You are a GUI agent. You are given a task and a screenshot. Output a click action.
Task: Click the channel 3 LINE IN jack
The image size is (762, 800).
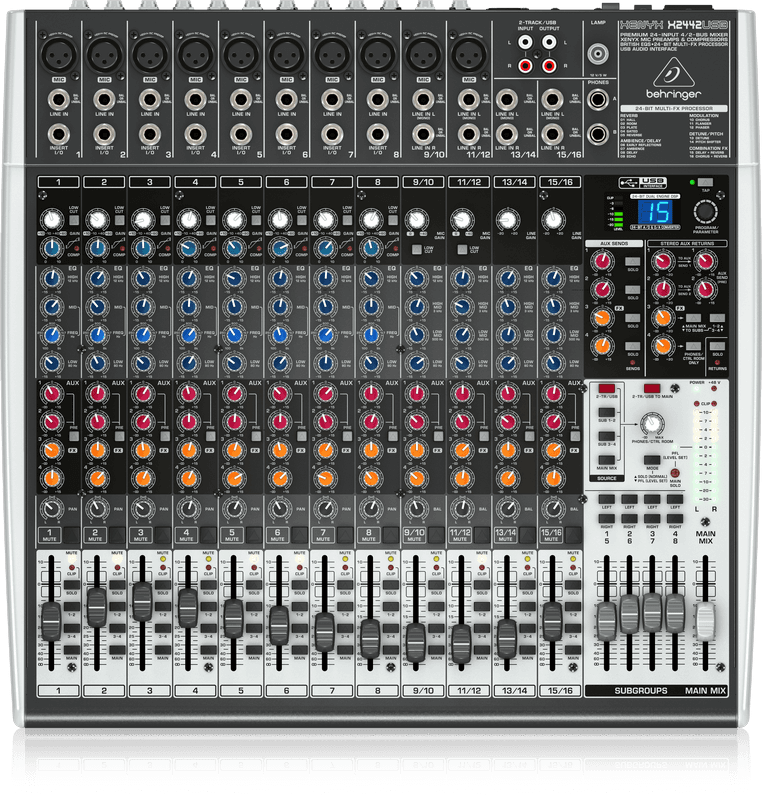[x=150, y=100]
